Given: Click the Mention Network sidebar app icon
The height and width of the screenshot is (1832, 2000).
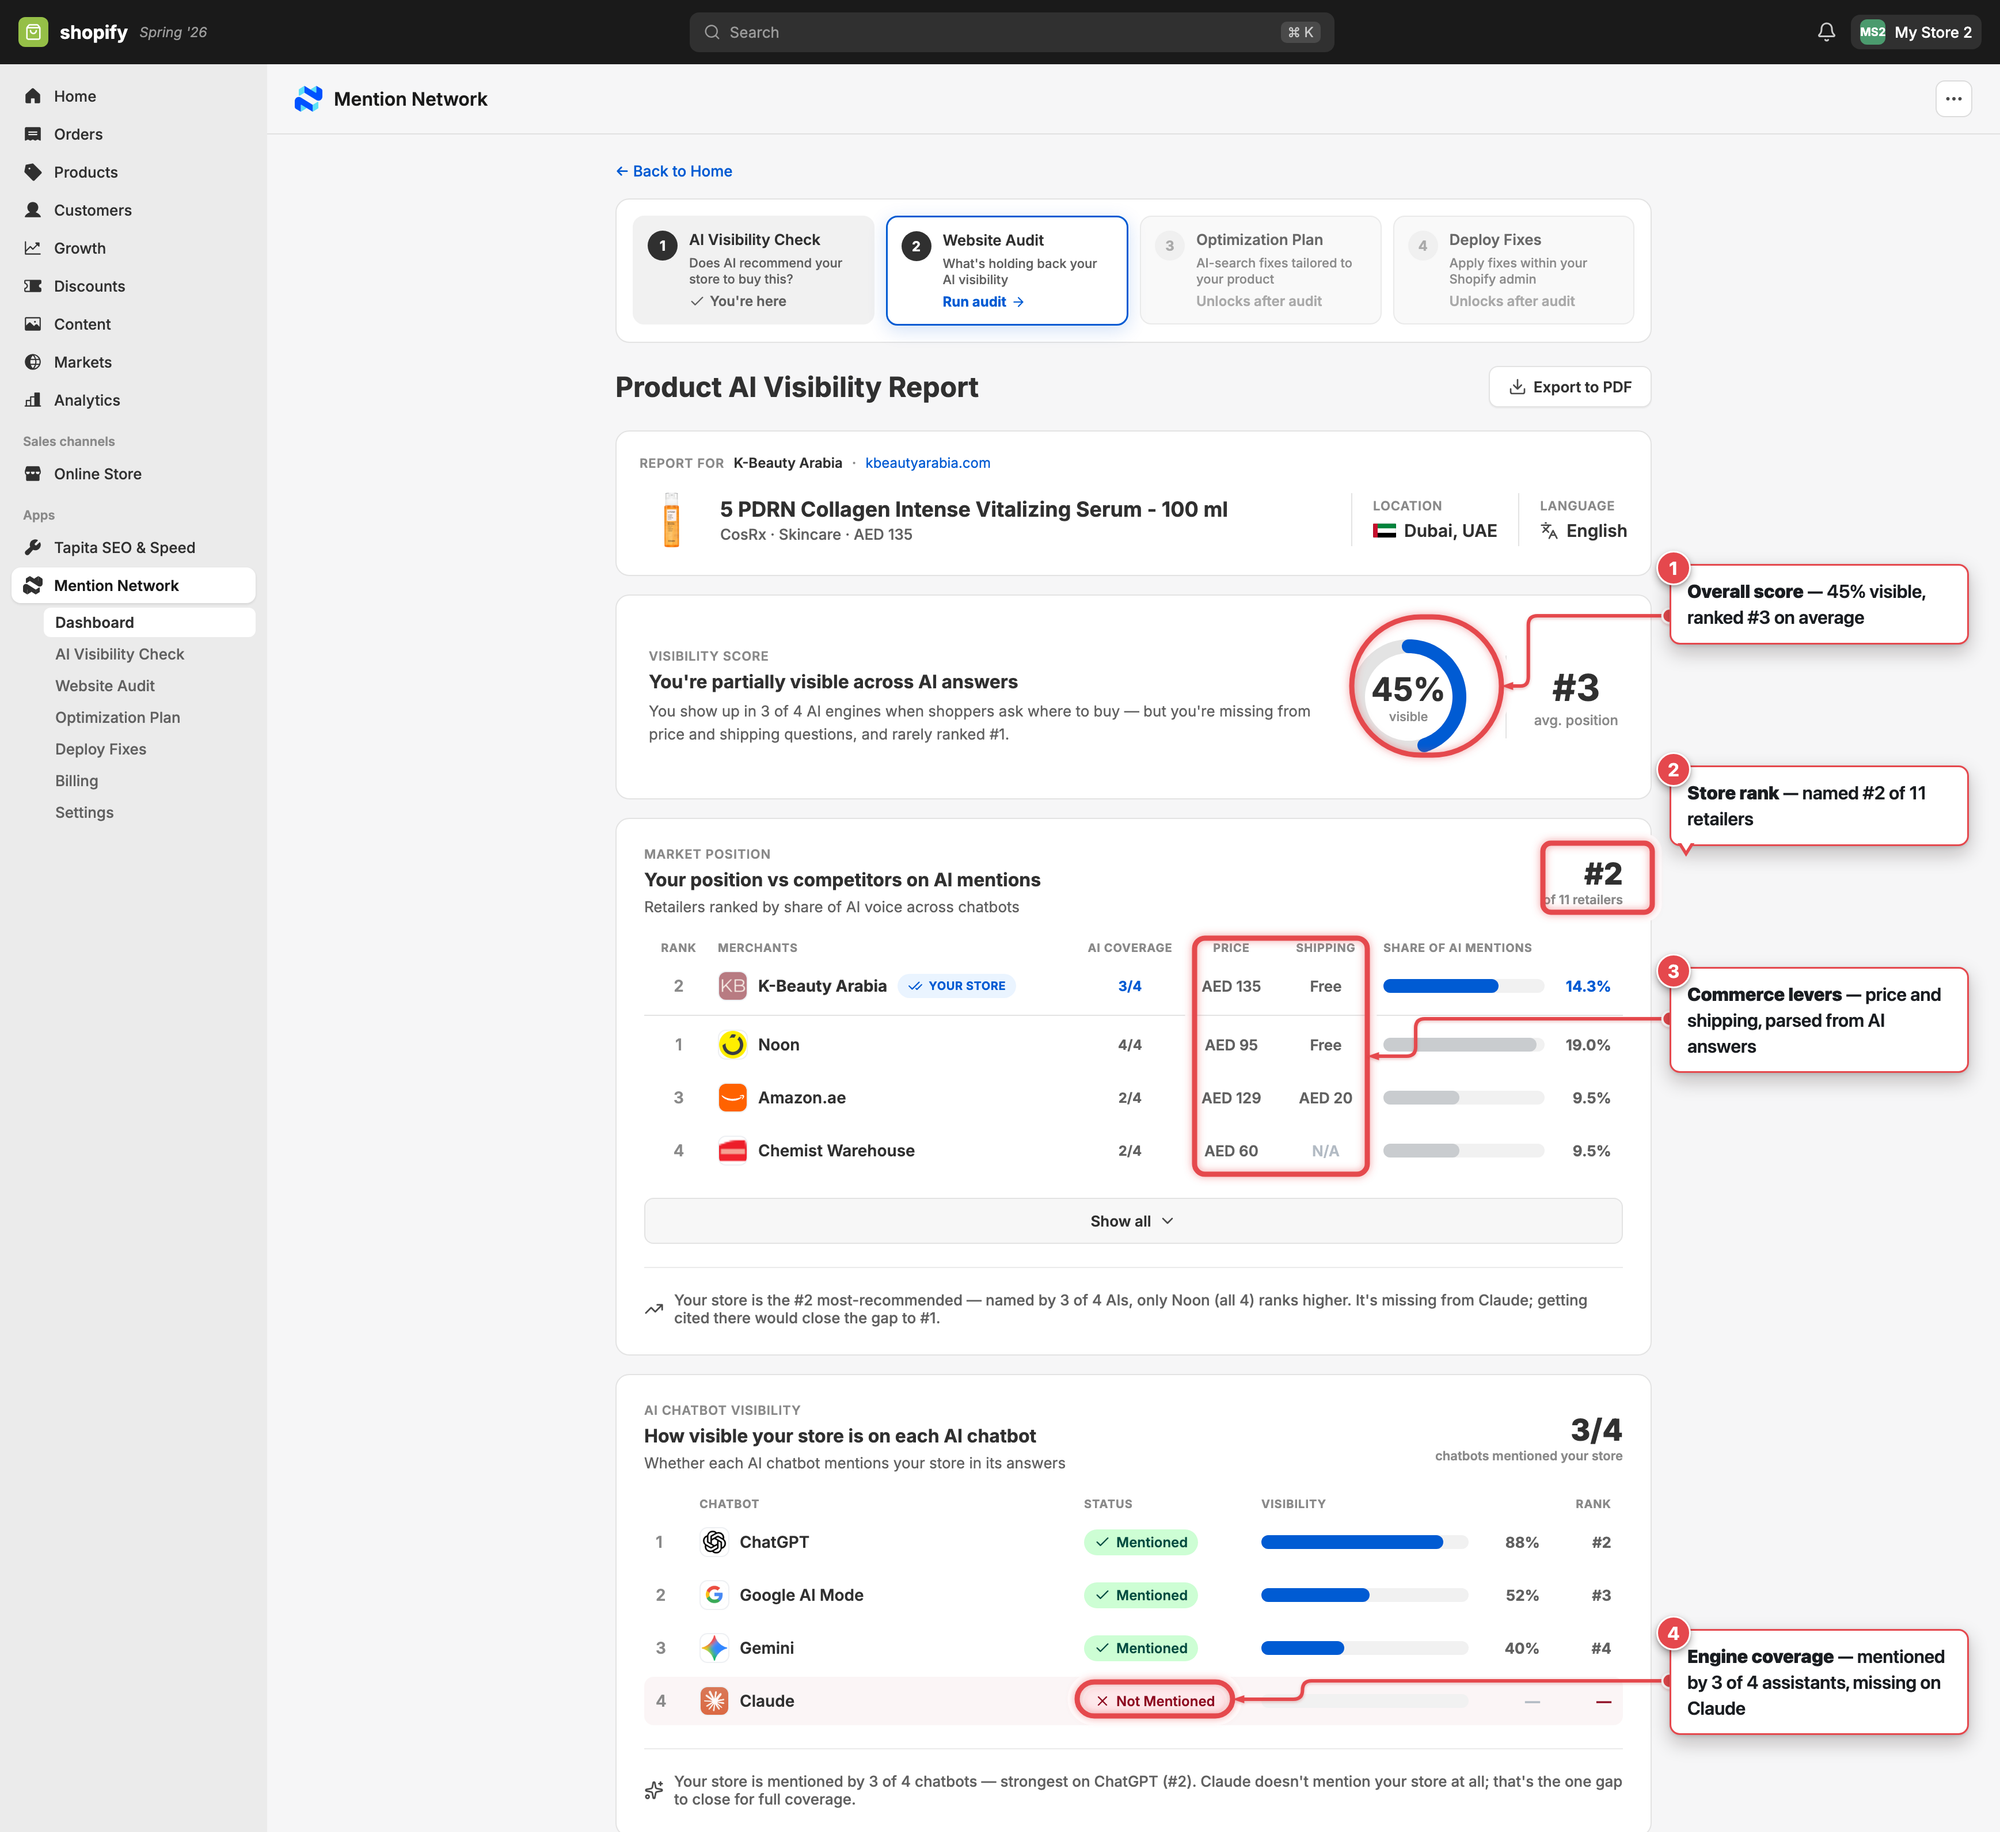Looking at the screenshot, I should click(x=33, y=585).
